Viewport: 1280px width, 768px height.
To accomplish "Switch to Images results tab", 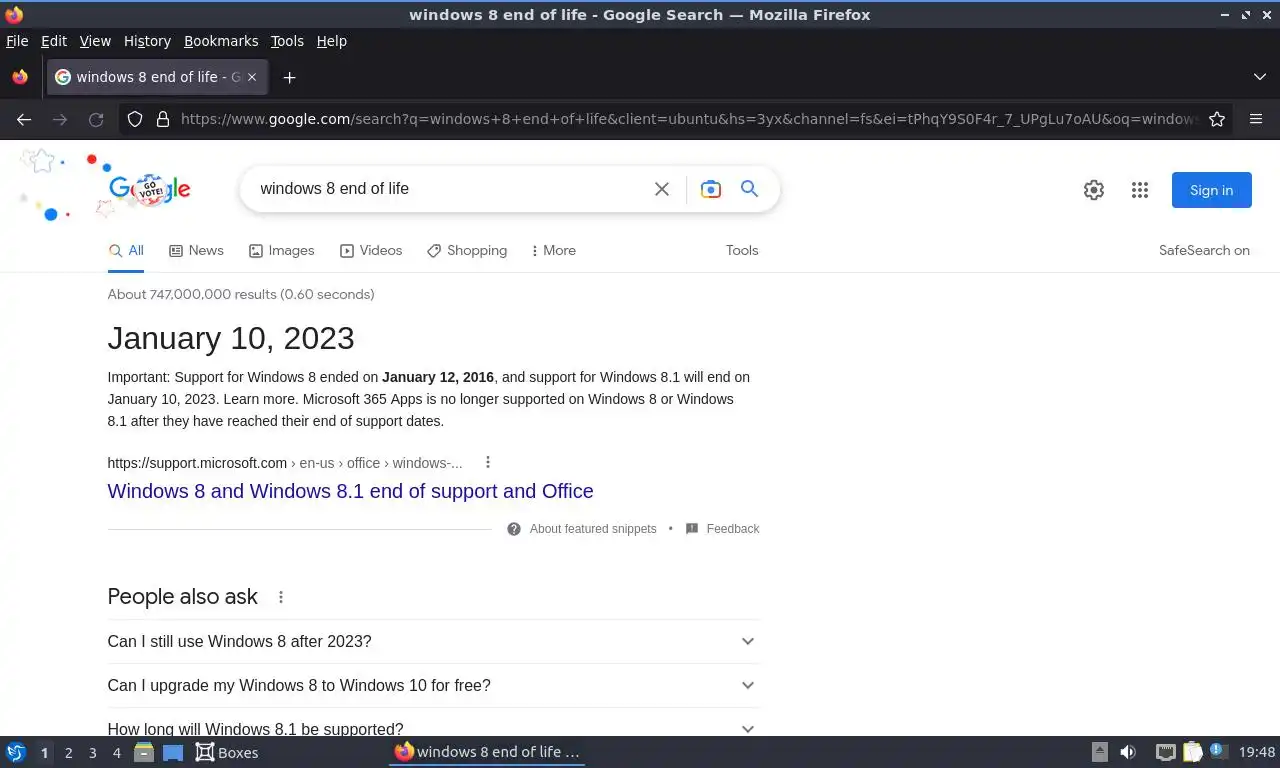I will click(x=281, y=251).
